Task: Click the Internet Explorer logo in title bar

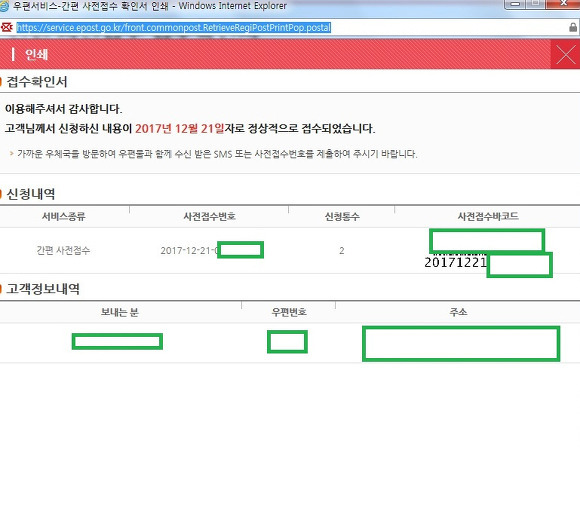Action: [x=4, y=6]
